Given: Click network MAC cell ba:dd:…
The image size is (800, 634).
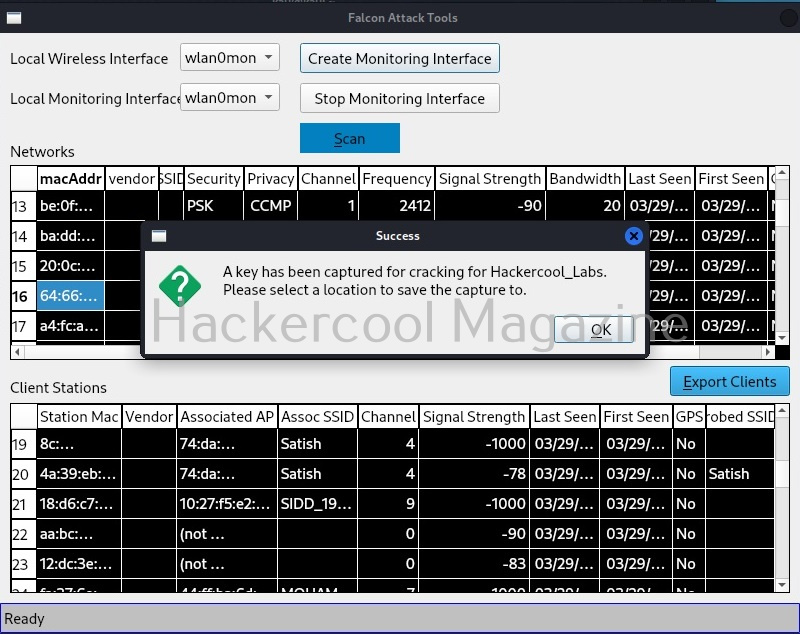Looking at the screenshot, I should 71,236.
